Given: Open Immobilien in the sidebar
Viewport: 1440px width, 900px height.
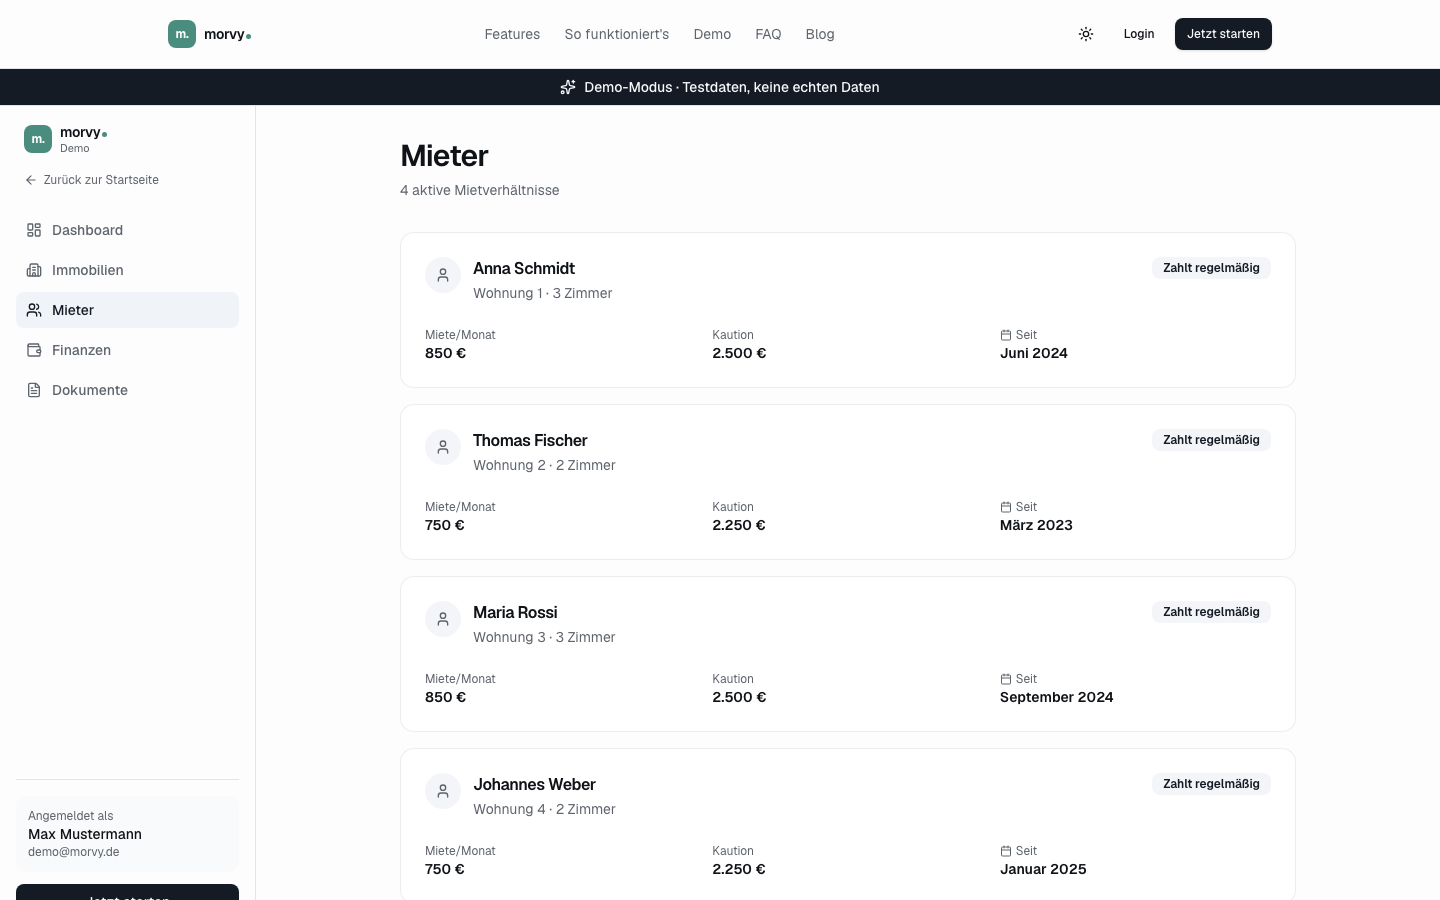Looking at the screenshot, I should [127, 270].
